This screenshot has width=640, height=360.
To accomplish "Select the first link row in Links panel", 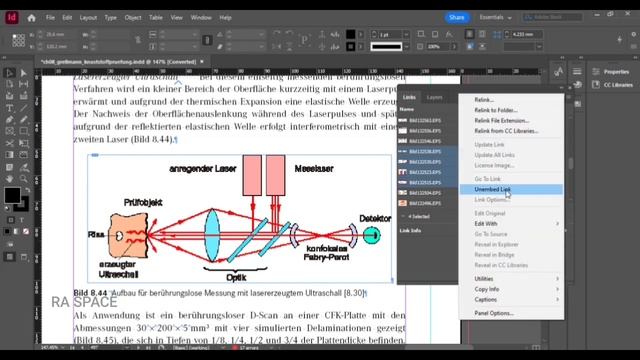I will 427,120.
